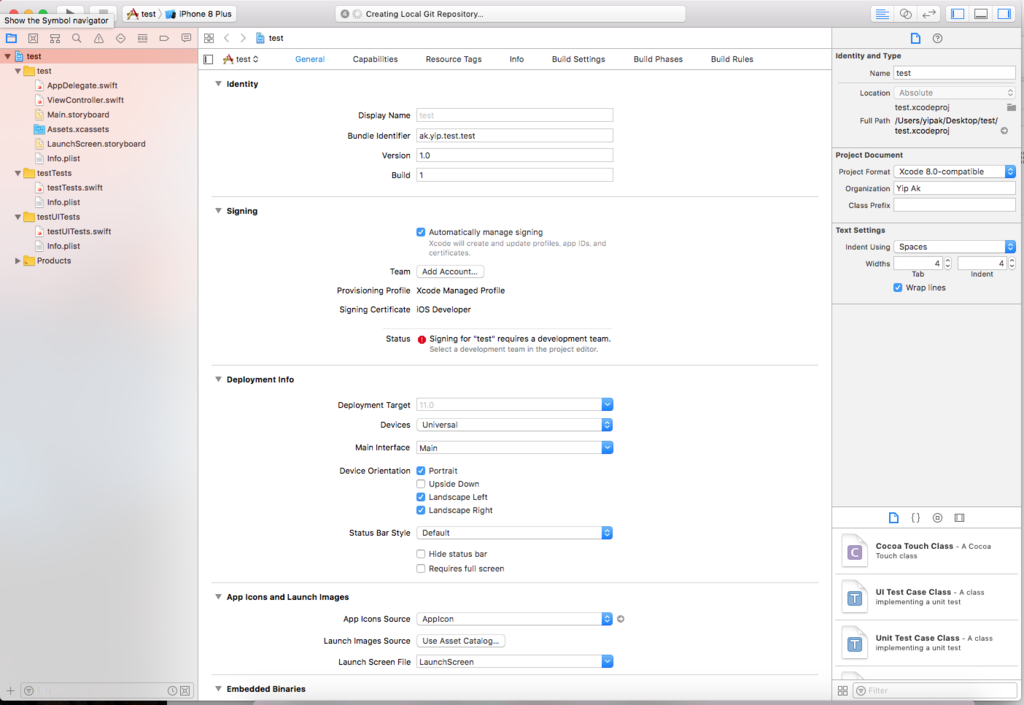Enable Requires full screen

pos(421,569)
